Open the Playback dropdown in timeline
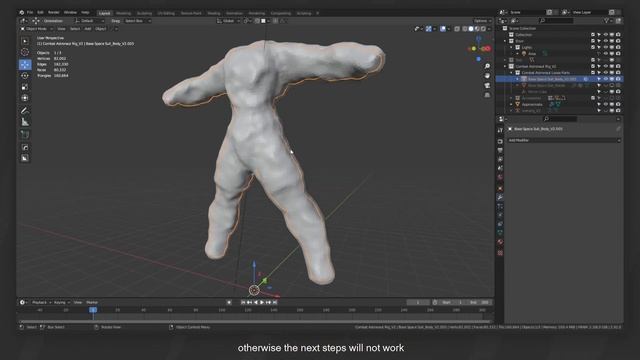The height and width of the screenshot is (360, 640). tap(41, 302)
